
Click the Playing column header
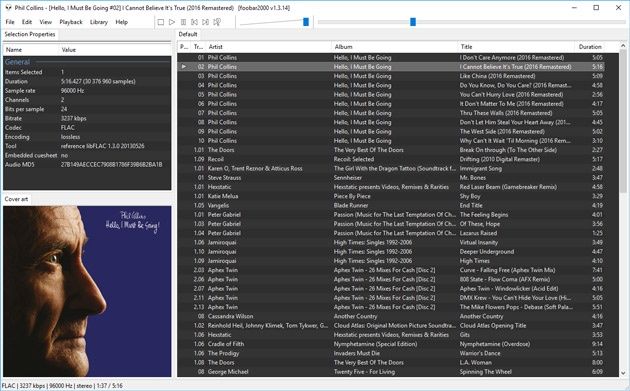[x=184, y=47]
